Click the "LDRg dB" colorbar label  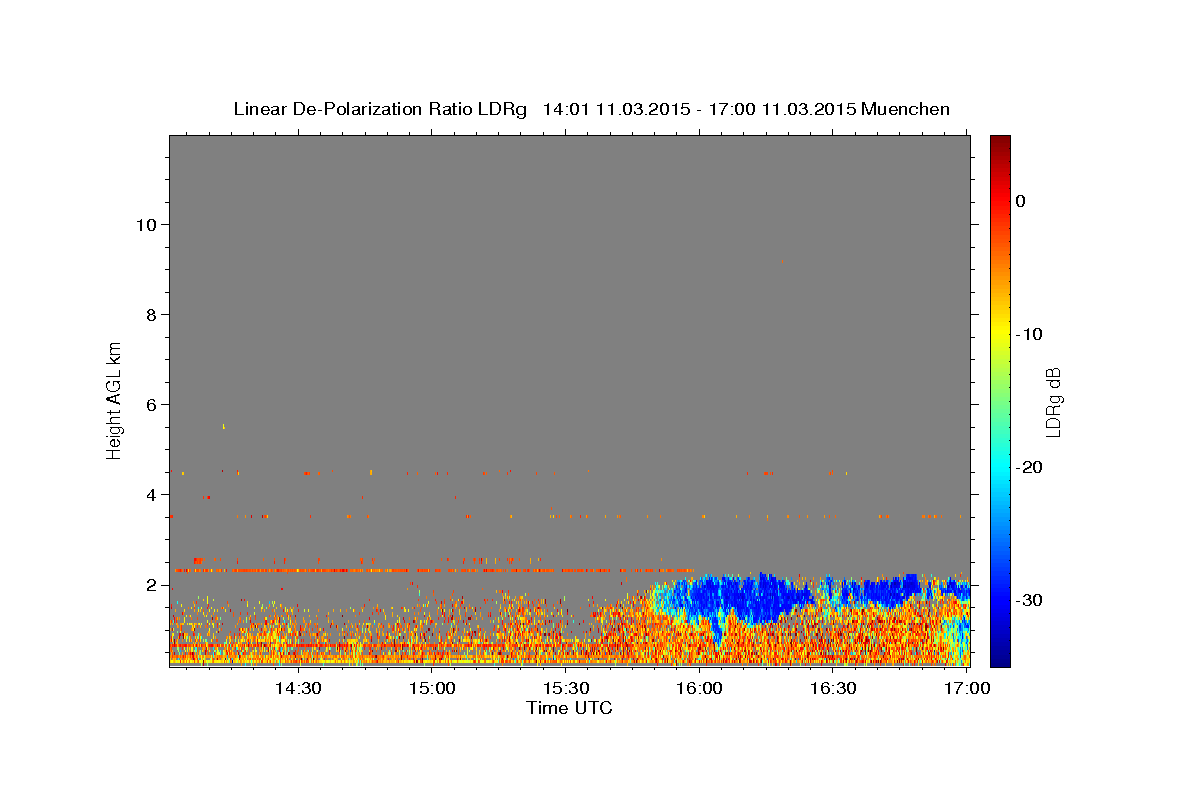(1053, 401)
